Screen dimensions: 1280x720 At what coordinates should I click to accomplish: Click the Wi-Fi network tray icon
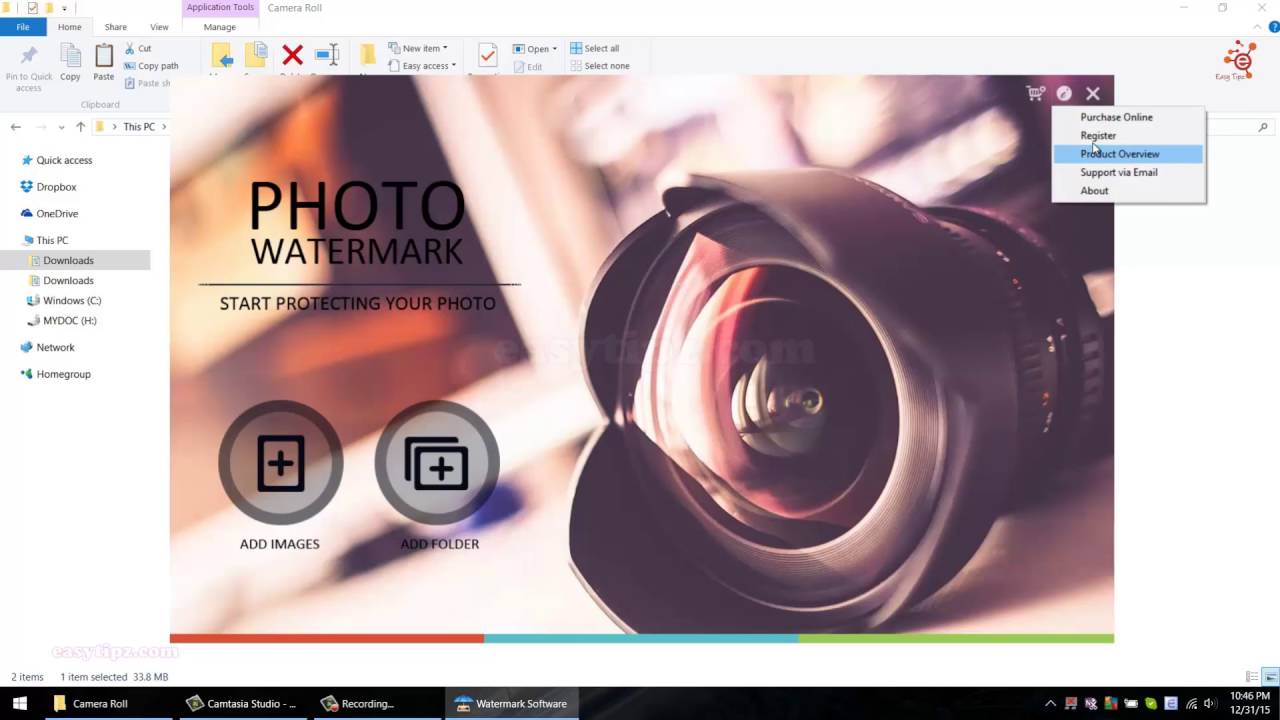point(1191,704)
